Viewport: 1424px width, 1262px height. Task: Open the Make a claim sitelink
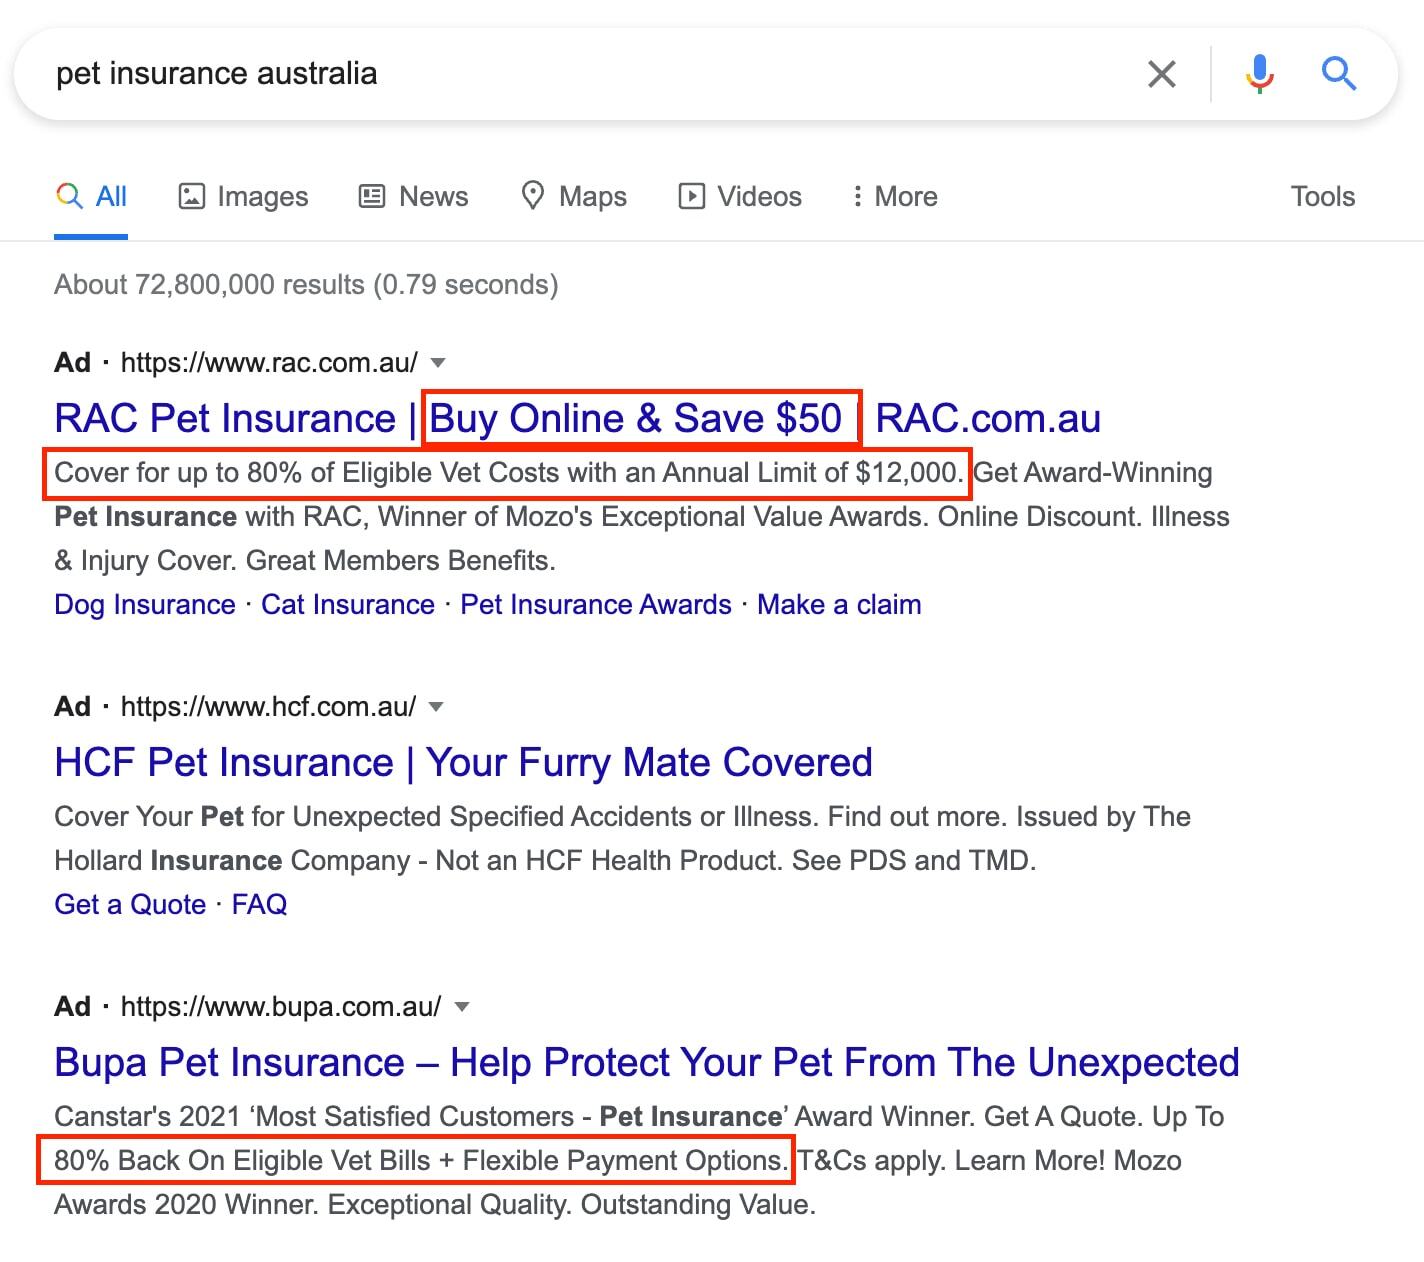click(x=839, y=605)
